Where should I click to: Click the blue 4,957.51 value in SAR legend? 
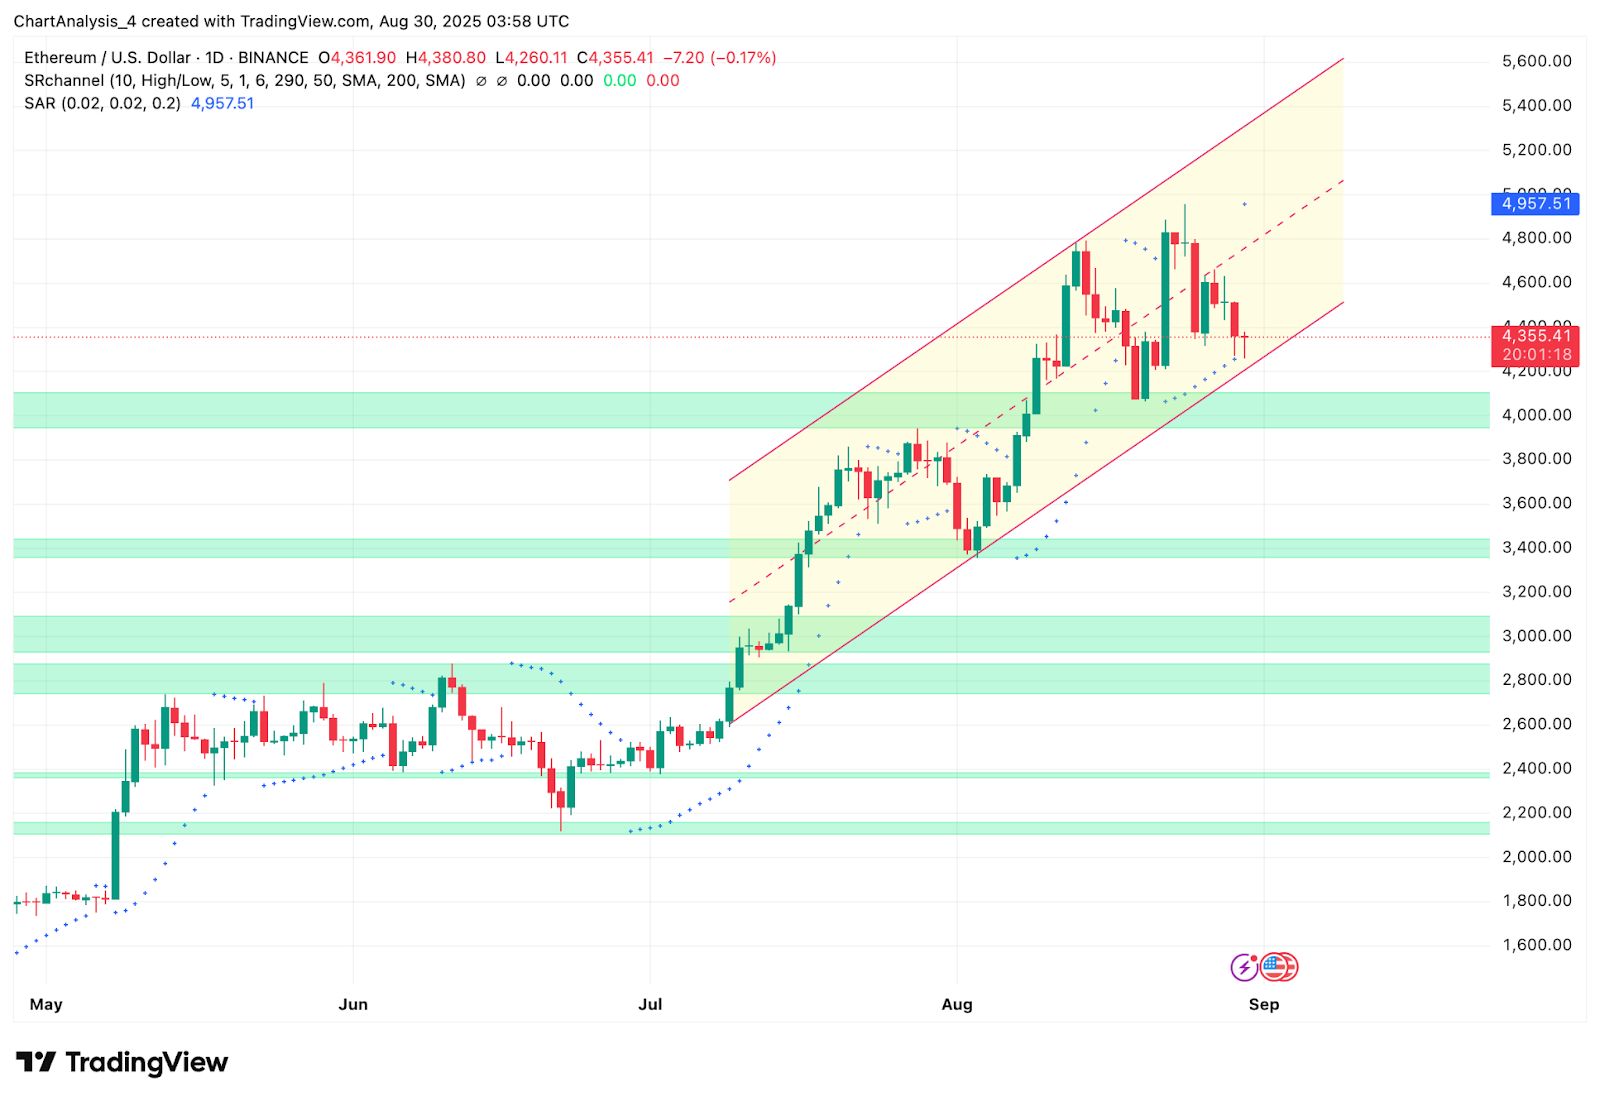tap(222, 104)
